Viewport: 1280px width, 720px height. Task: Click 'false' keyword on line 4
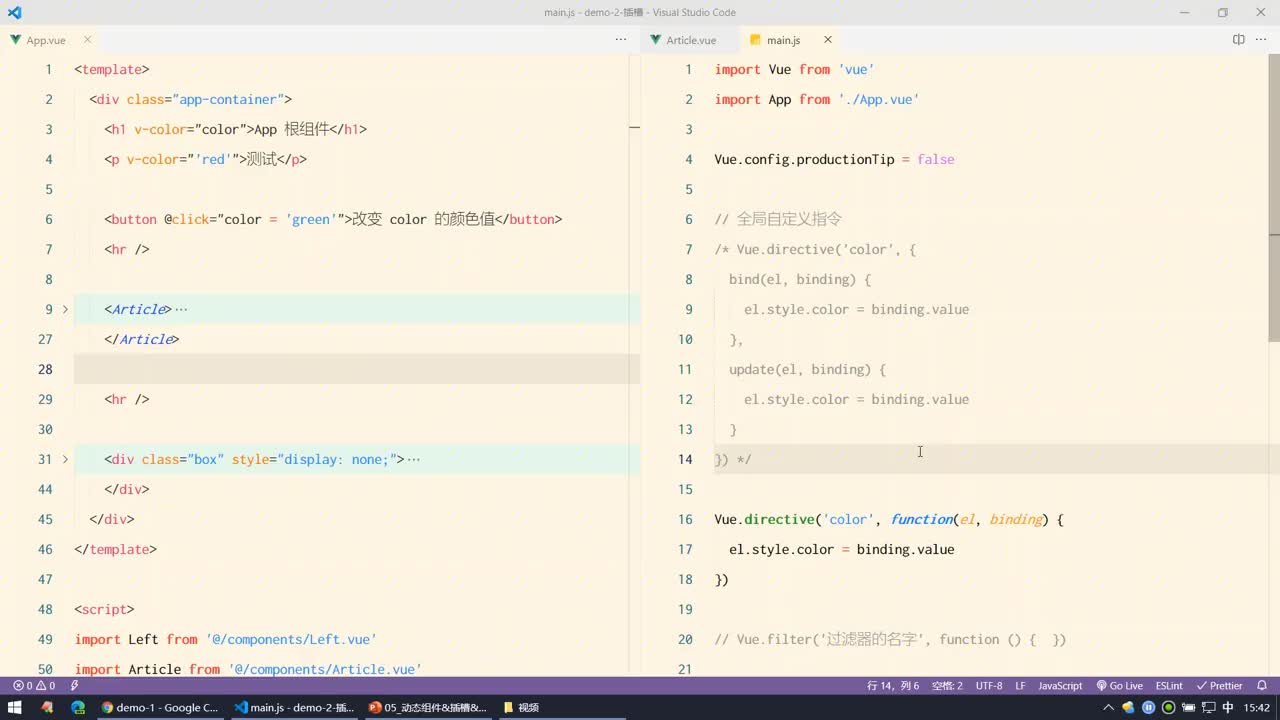coord(935,160)
